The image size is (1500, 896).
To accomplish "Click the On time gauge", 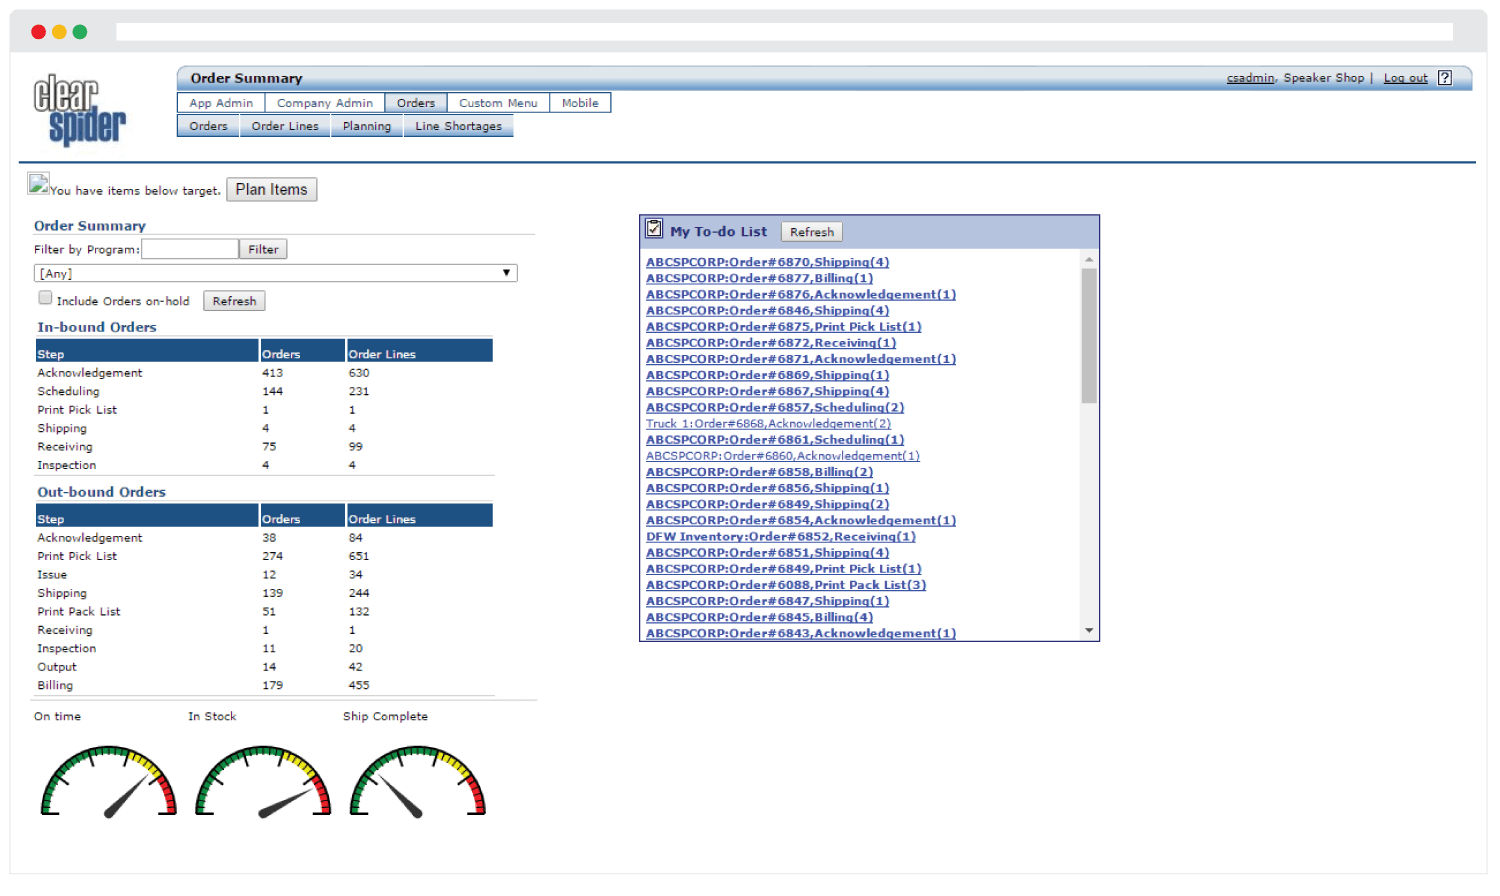I will click(108, 781).
